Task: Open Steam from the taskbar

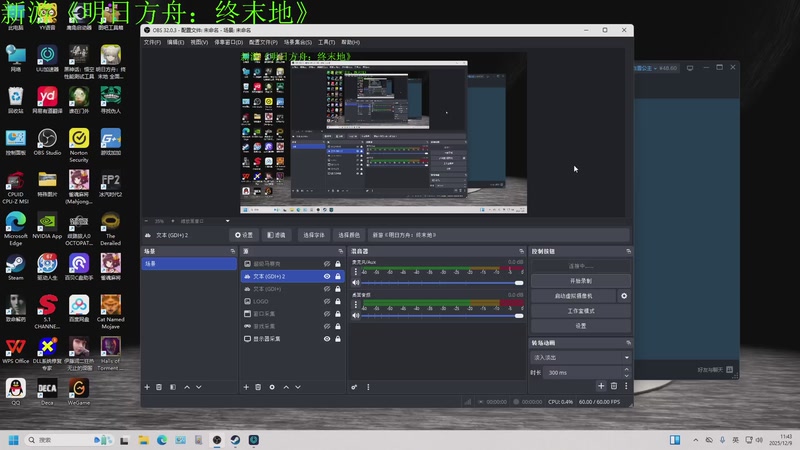Action: point(235,440)
